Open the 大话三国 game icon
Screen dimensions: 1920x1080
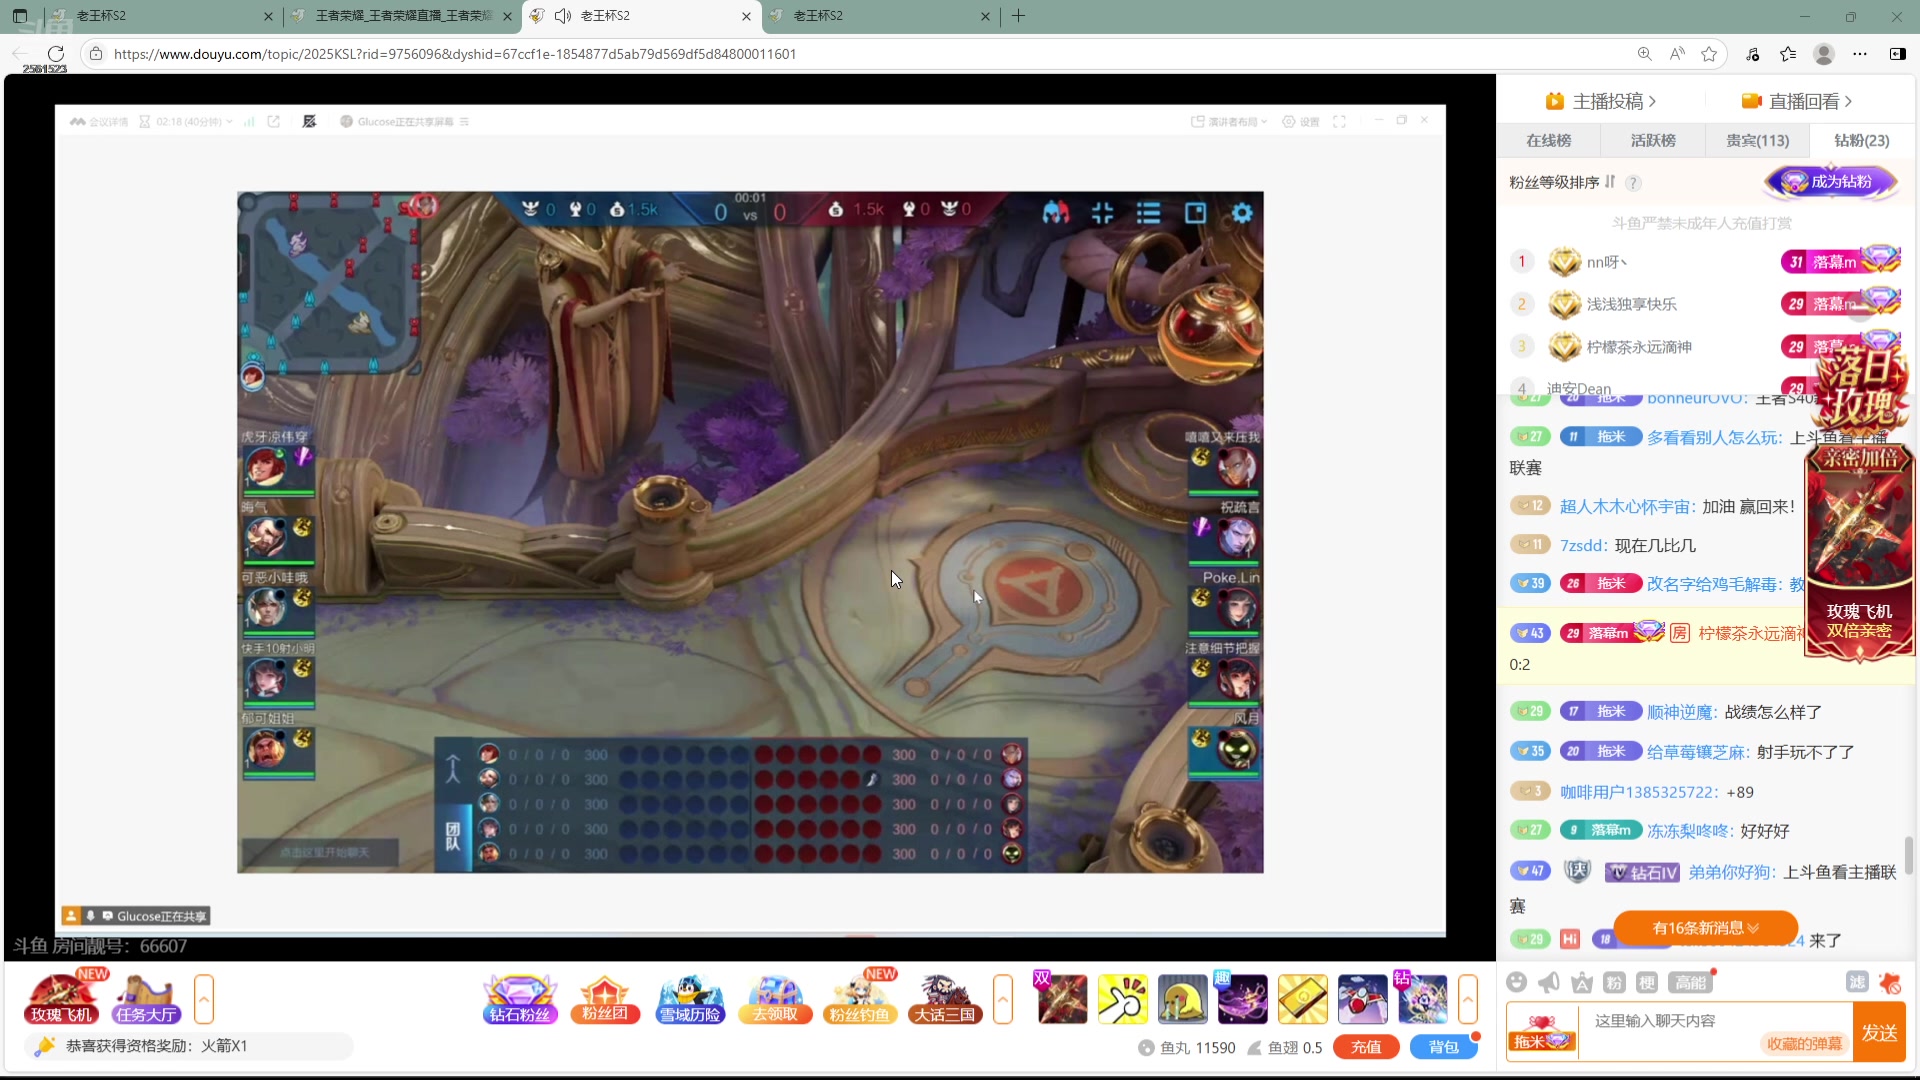click(945, 998)
